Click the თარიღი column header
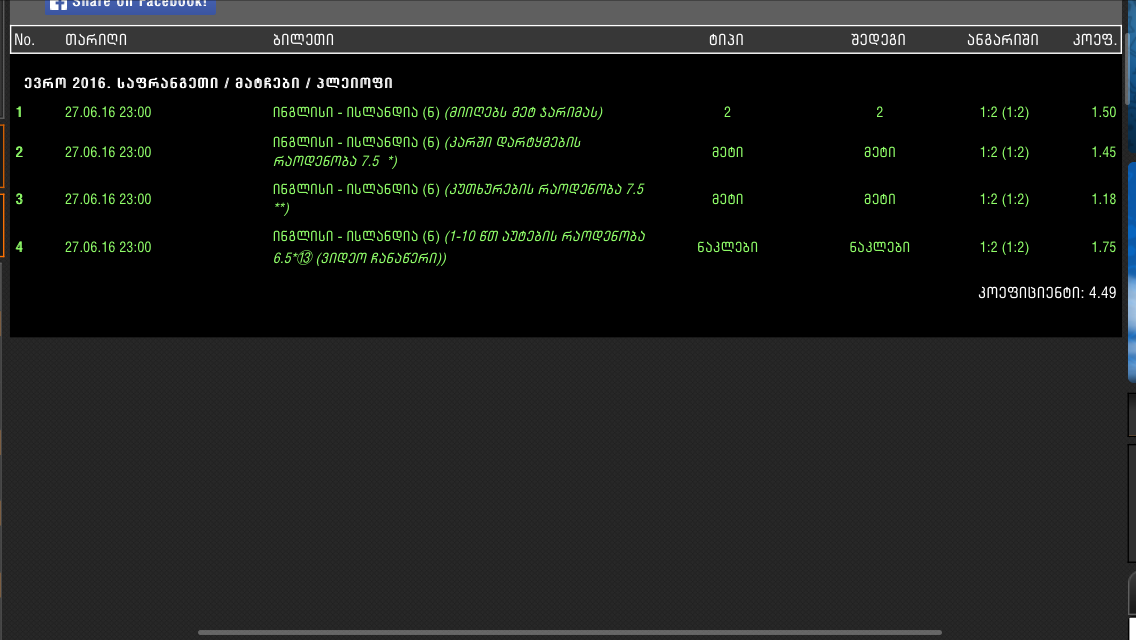 (96, 40)
